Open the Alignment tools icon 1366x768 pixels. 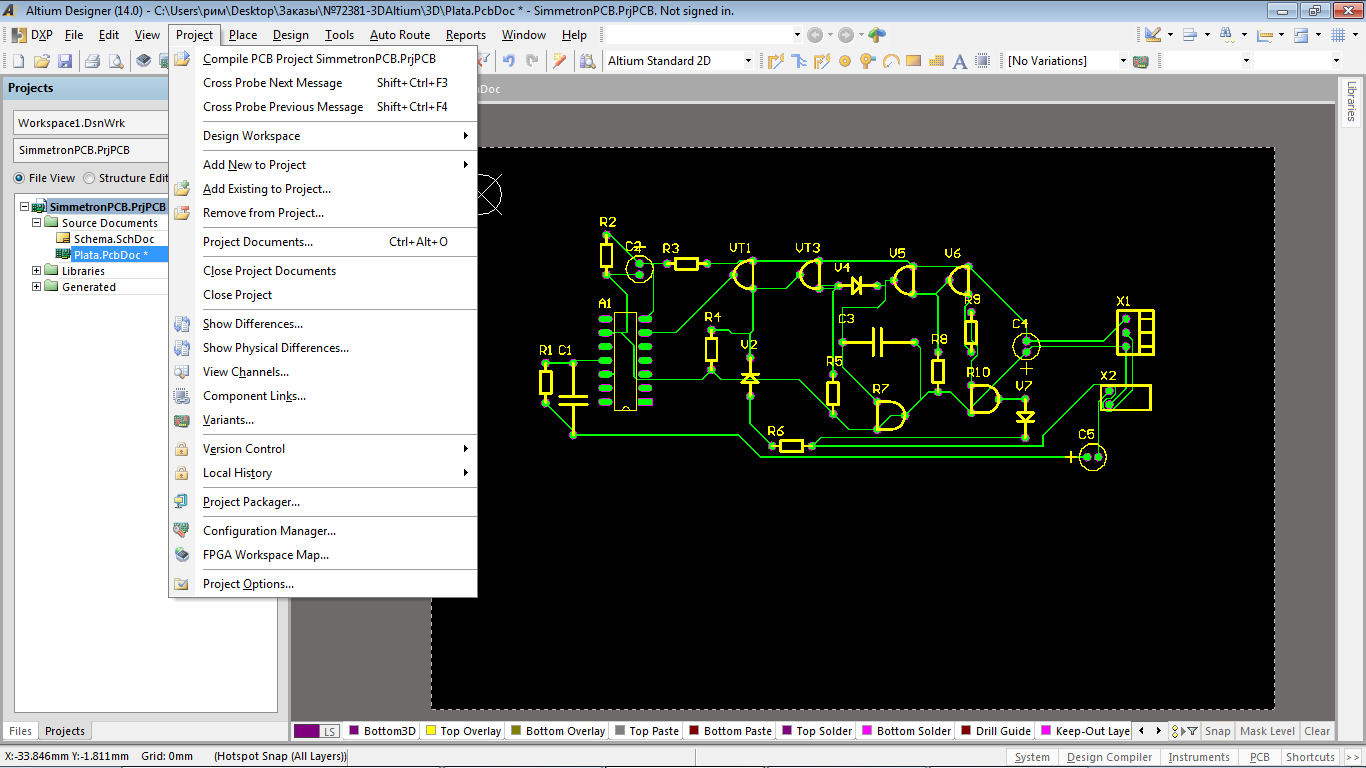pos(1190,35)
